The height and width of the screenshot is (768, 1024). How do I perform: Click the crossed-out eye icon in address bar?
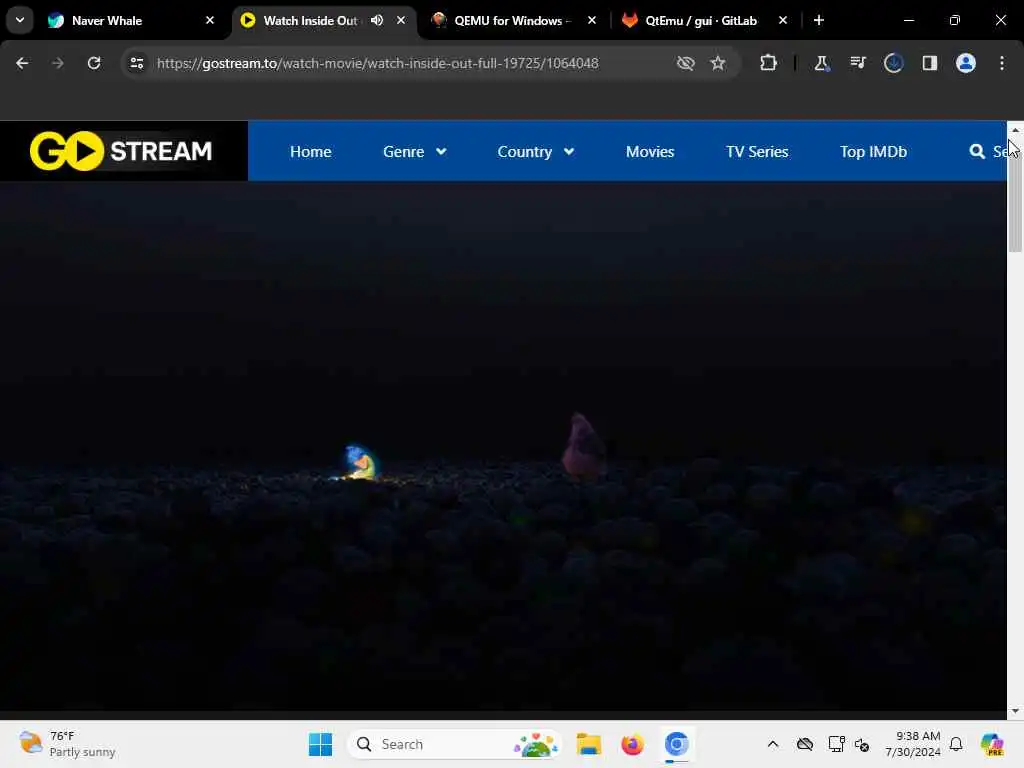click(685, 63)
